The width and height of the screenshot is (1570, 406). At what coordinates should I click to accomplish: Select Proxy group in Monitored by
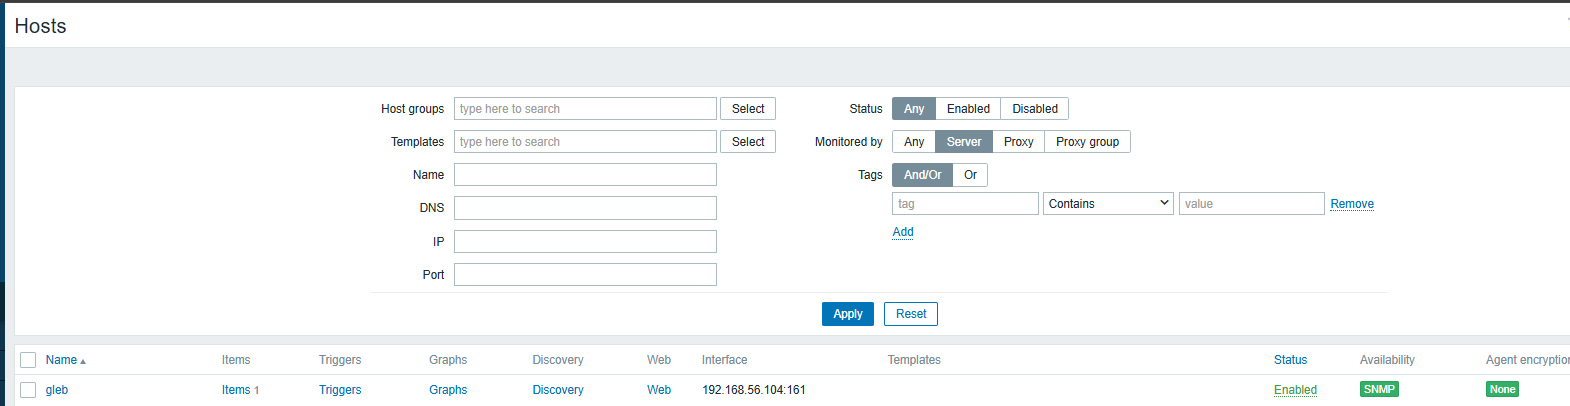click(1087, 142)
